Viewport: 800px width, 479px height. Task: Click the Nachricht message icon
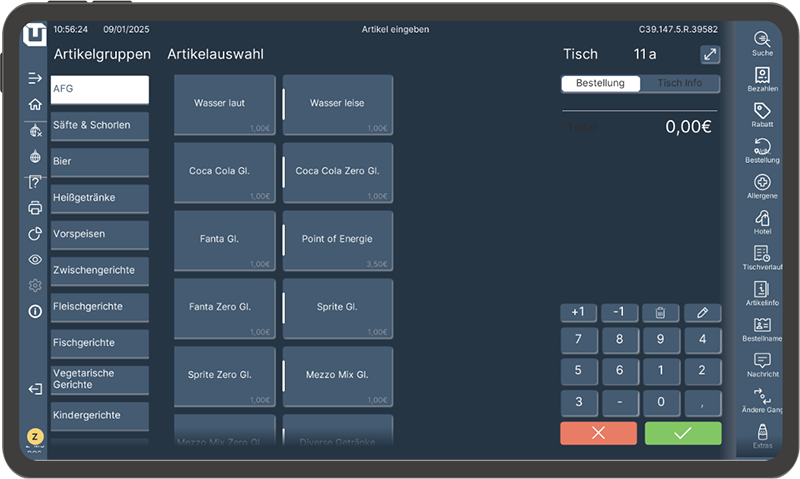[762, 364]
